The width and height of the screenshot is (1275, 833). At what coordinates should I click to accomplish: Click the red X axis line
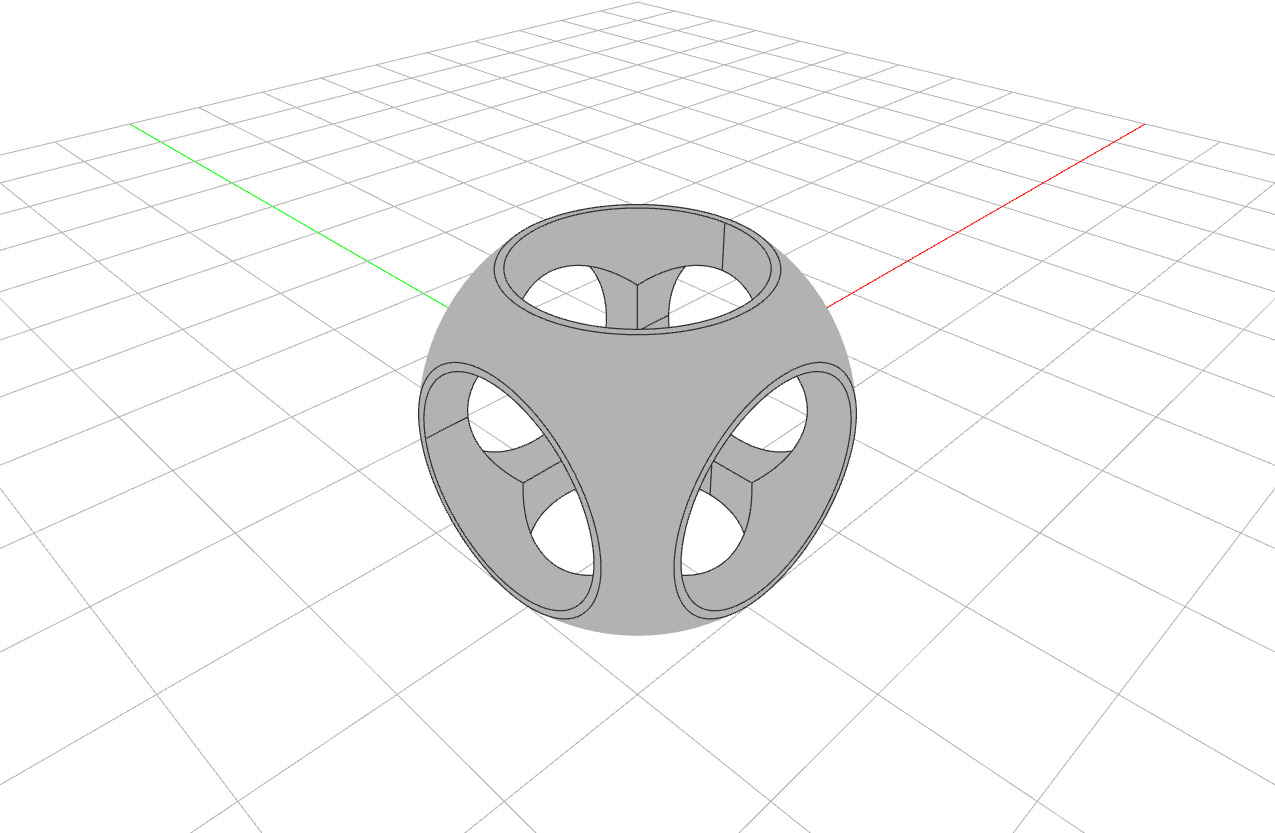click(x=985, y=214)
